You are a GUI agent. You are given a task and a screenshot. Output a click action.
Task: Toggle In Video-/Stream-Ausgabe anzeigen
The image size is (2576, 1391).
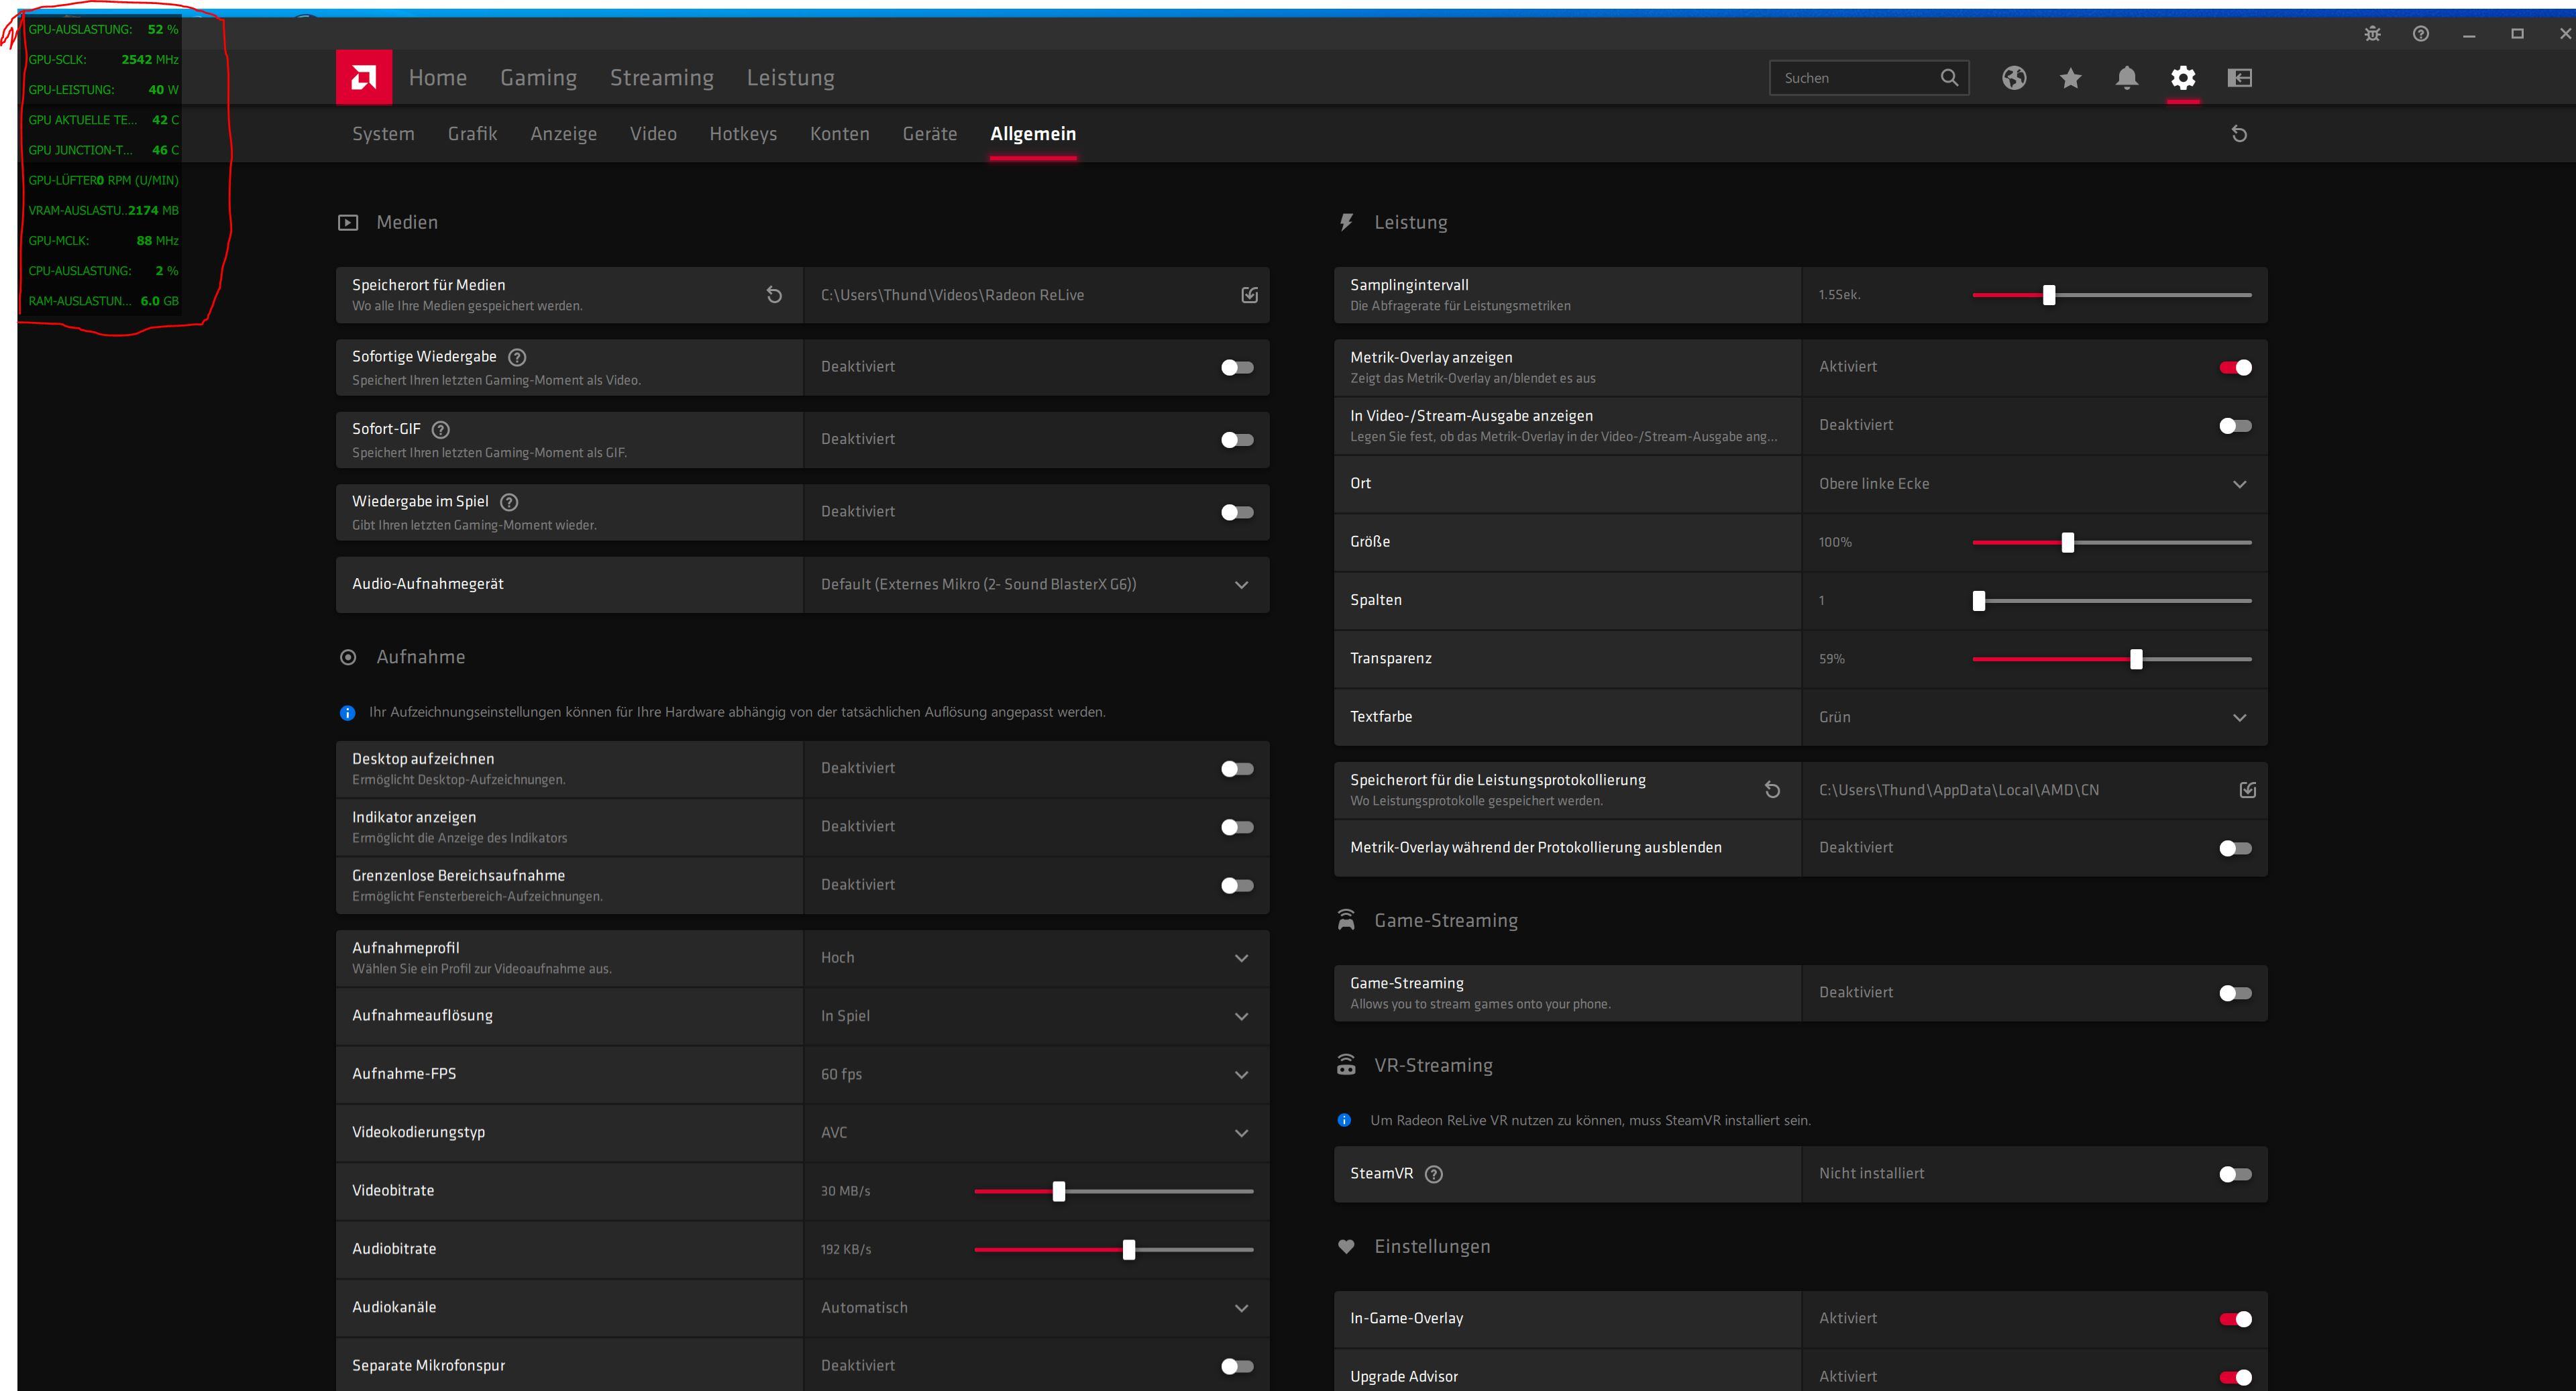click(2235, 426)
